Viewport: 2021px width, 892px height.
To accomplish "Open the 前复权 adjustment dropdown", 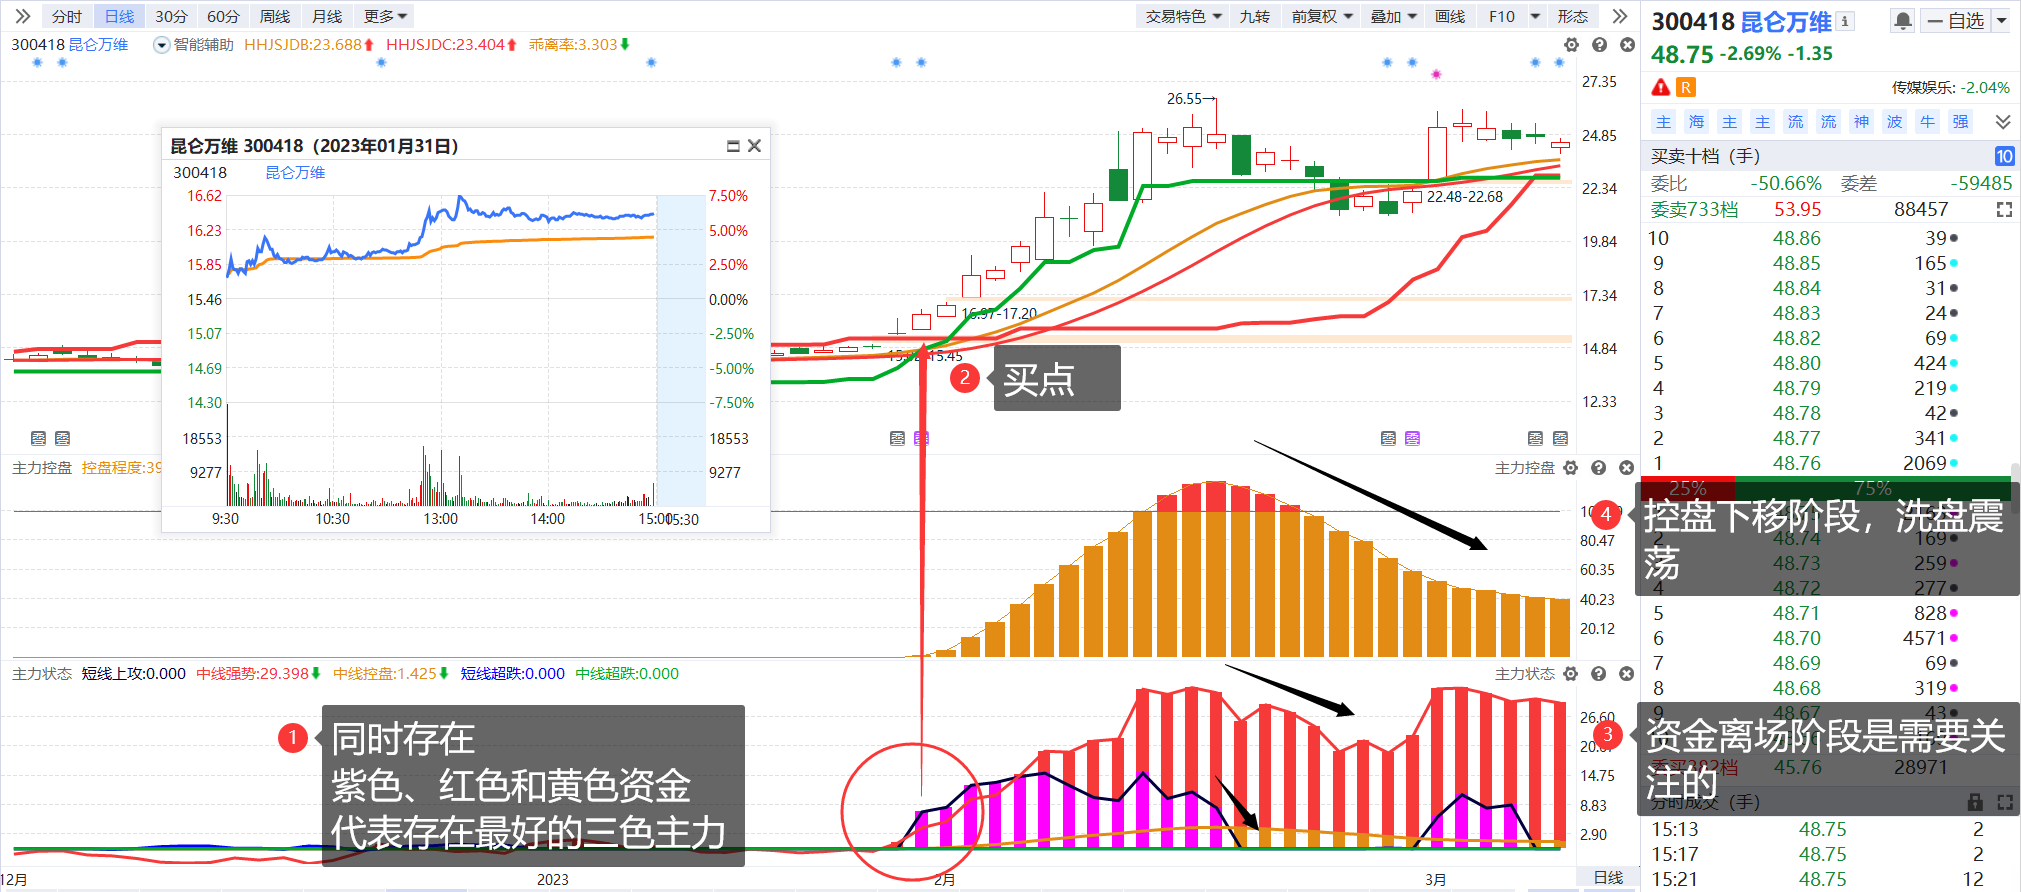I will click(1322, 16).
